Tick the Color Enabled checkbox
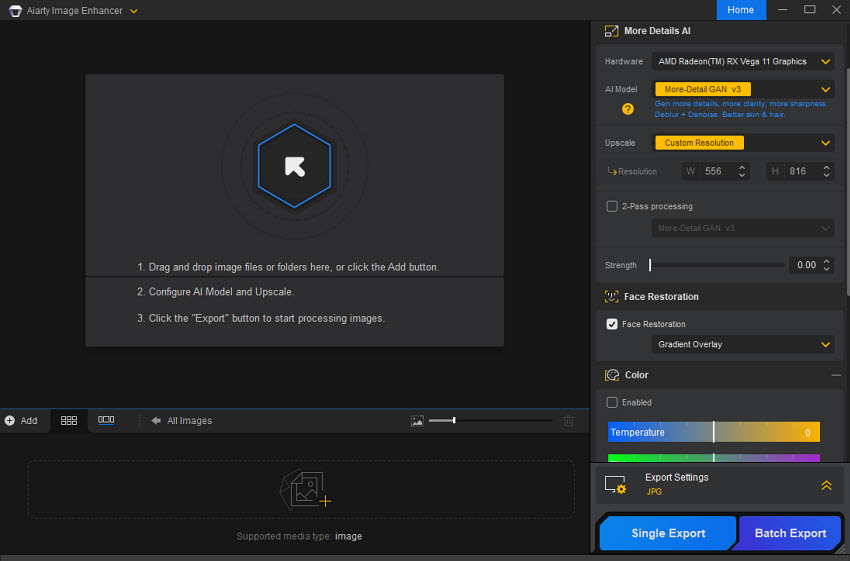850x561 pixels. 612,402
